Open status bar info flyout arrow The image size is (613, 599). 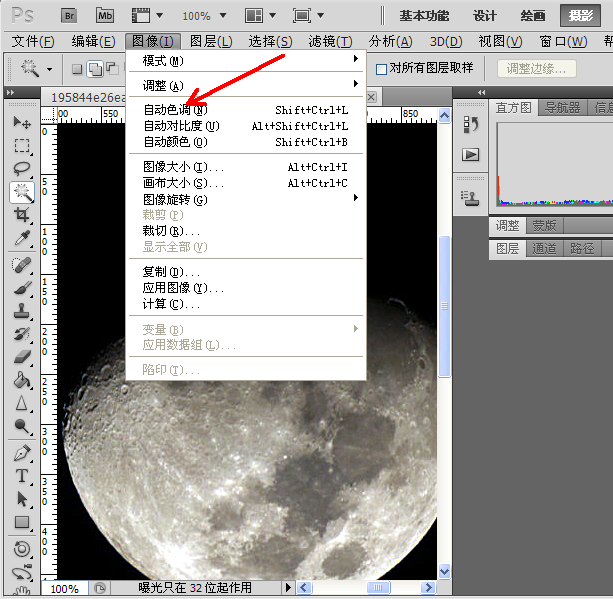(288, 587)
